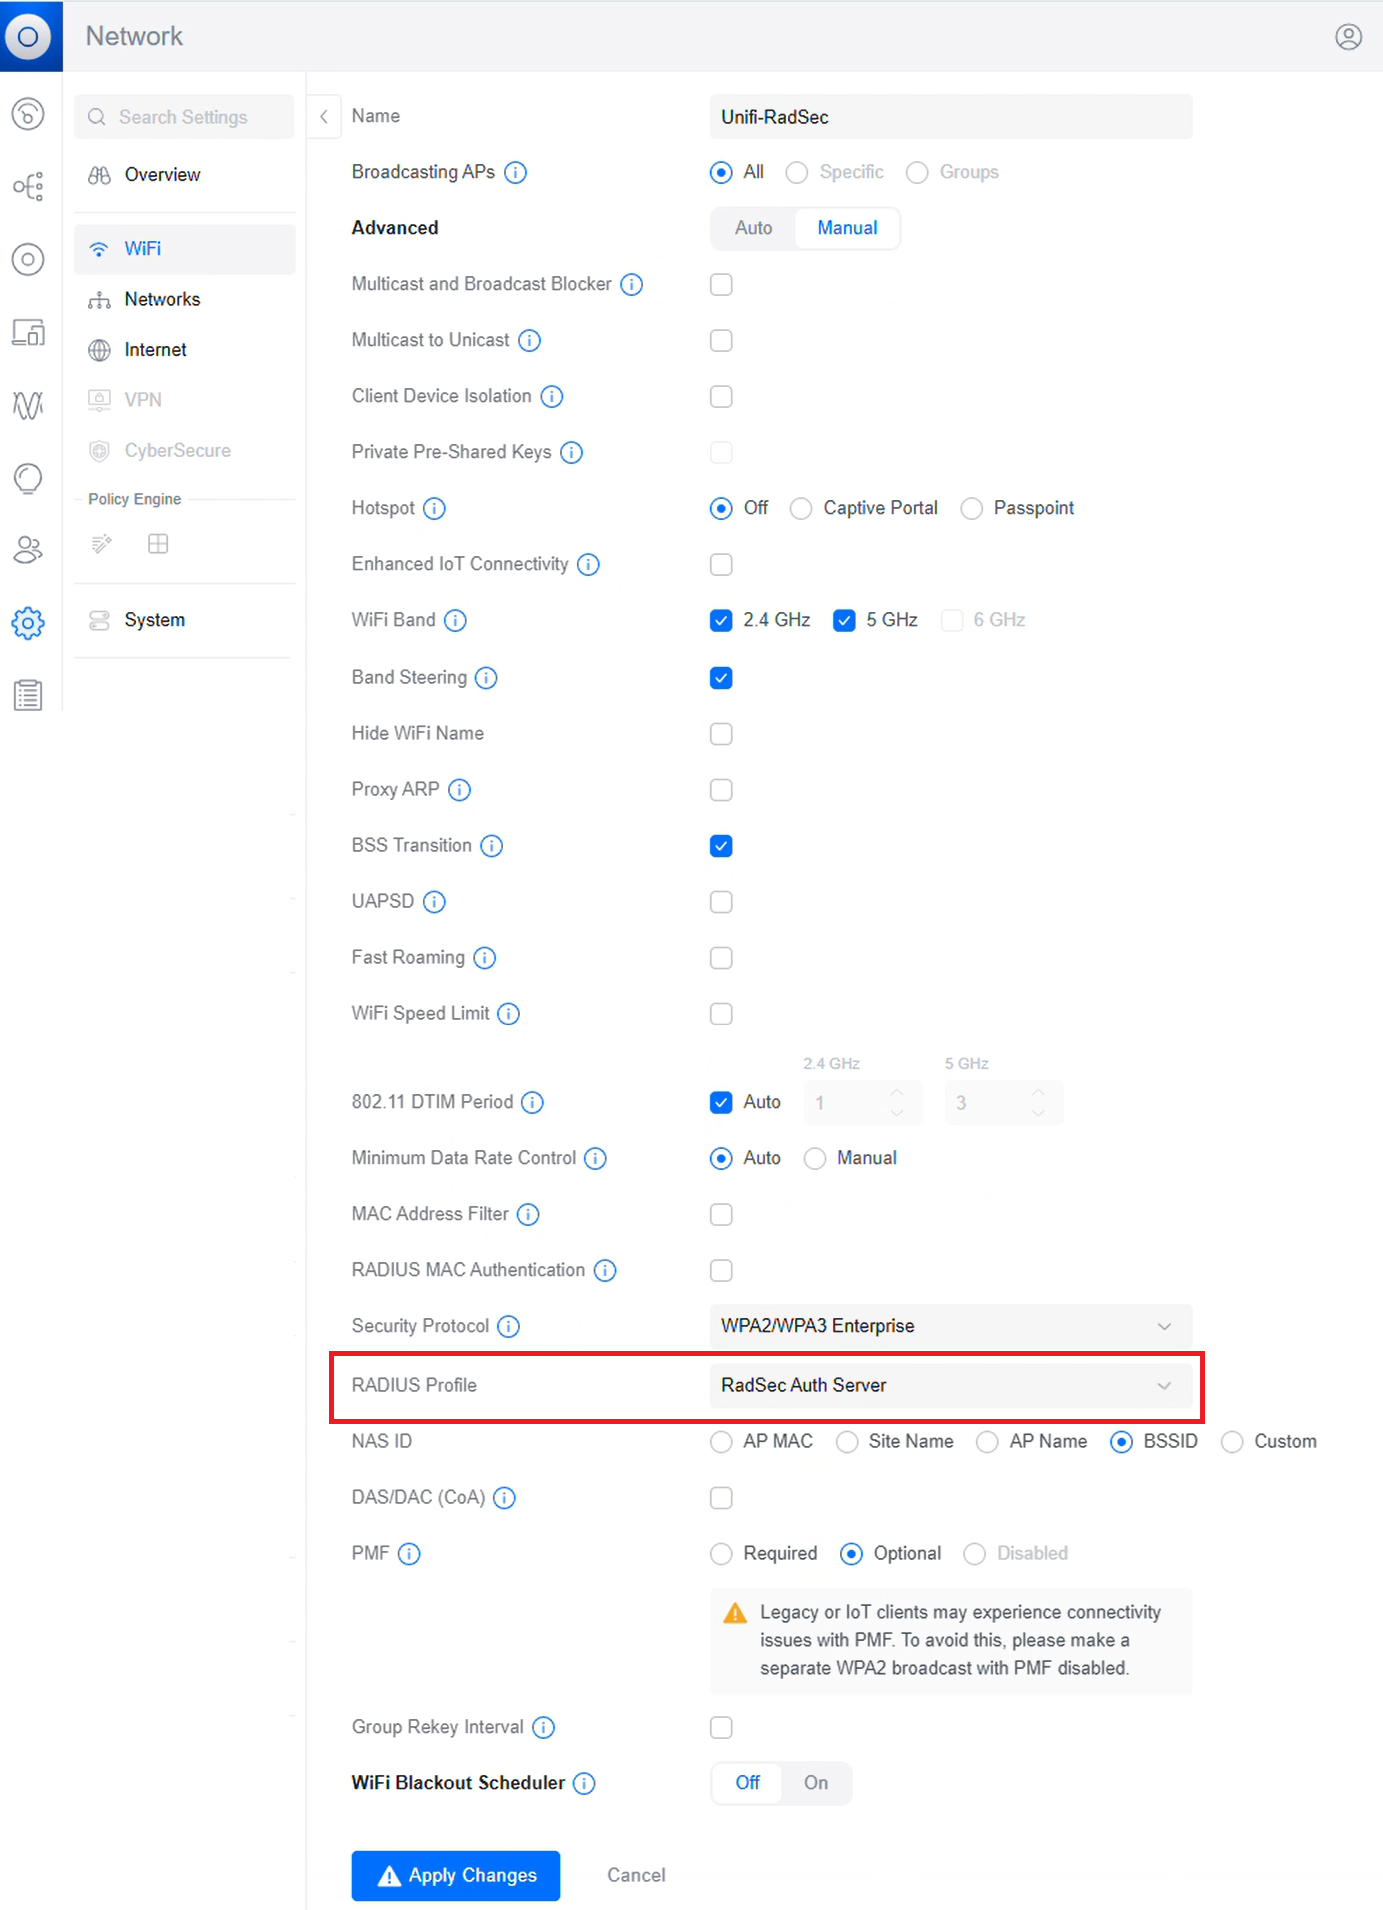The image size is (1383, 1910).
Task: Switch Advanced to the Auto tab
Action: pos(753,228)
